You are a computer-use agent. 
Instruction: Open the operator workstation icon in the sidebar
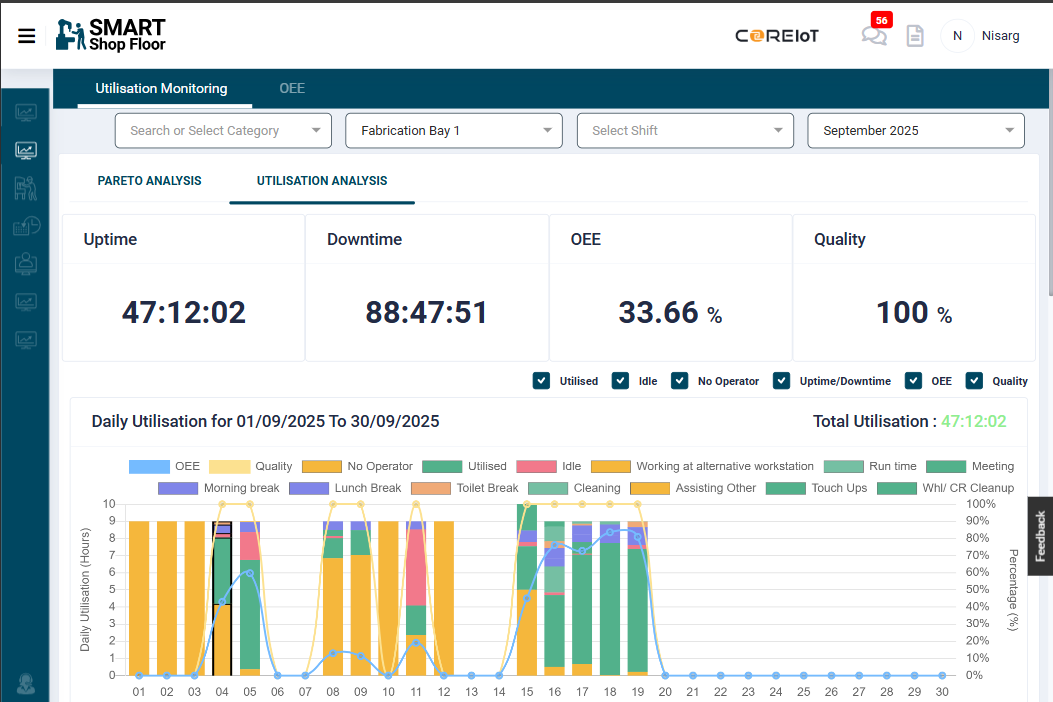point(26,188)
